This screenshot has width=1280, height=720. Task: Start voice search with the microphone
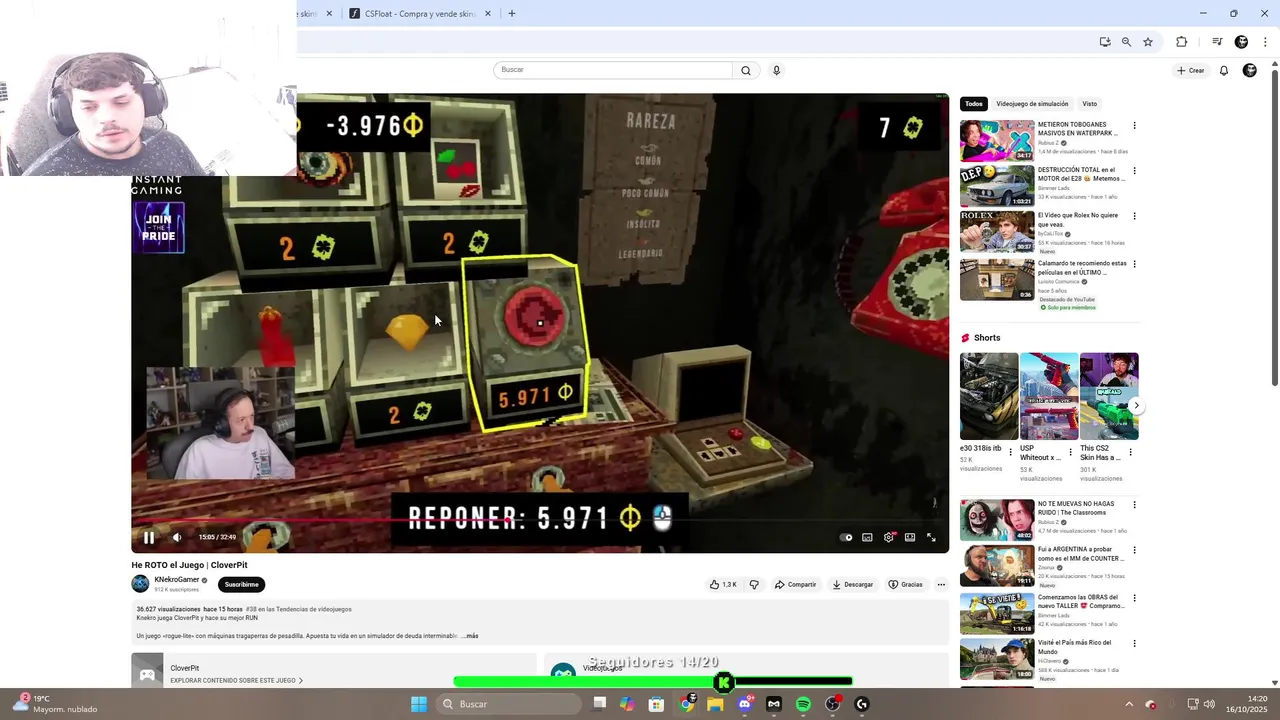776,70
